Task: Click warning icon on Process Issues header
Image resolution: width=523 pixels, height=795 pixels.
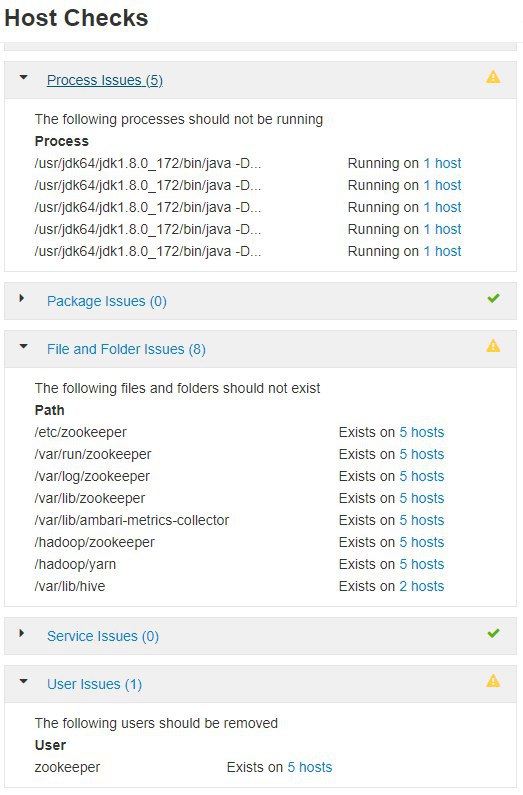Action: (x=493, y=77)
